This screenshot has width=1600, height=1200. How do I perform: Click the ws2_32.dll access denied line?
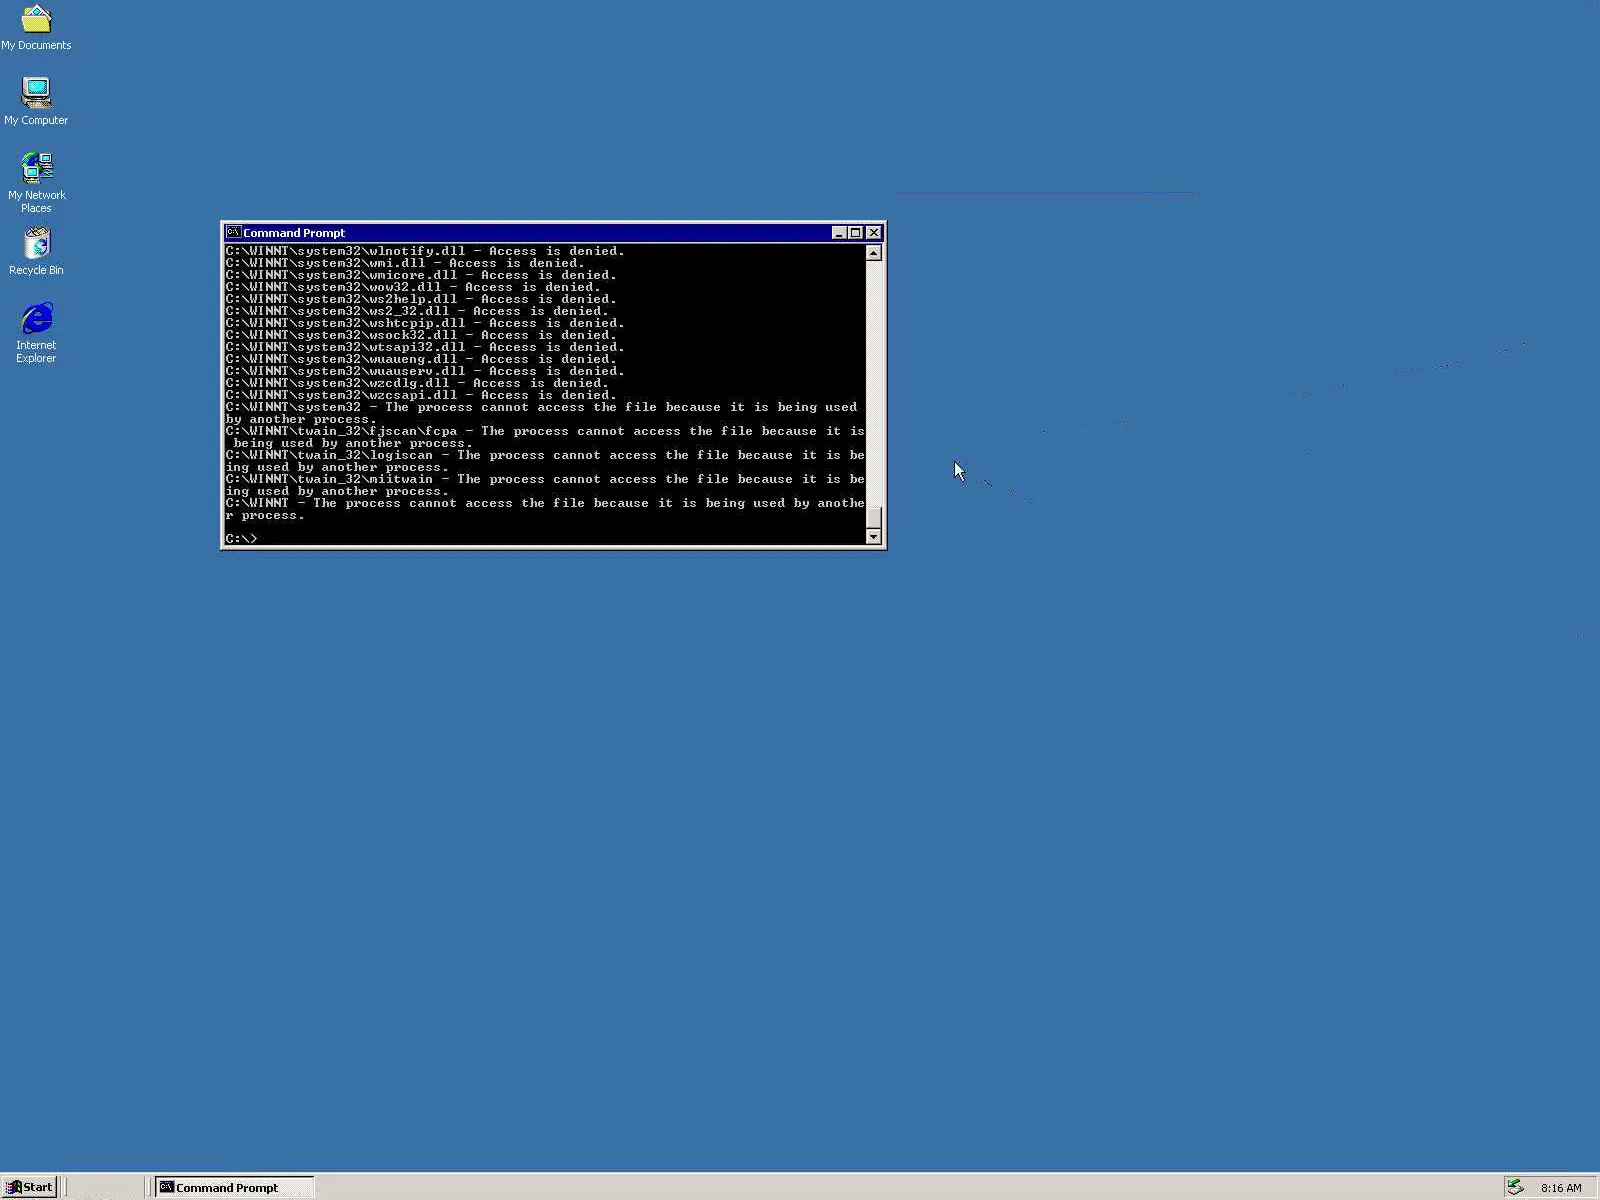pyautogui.click(x=417, y=311)
